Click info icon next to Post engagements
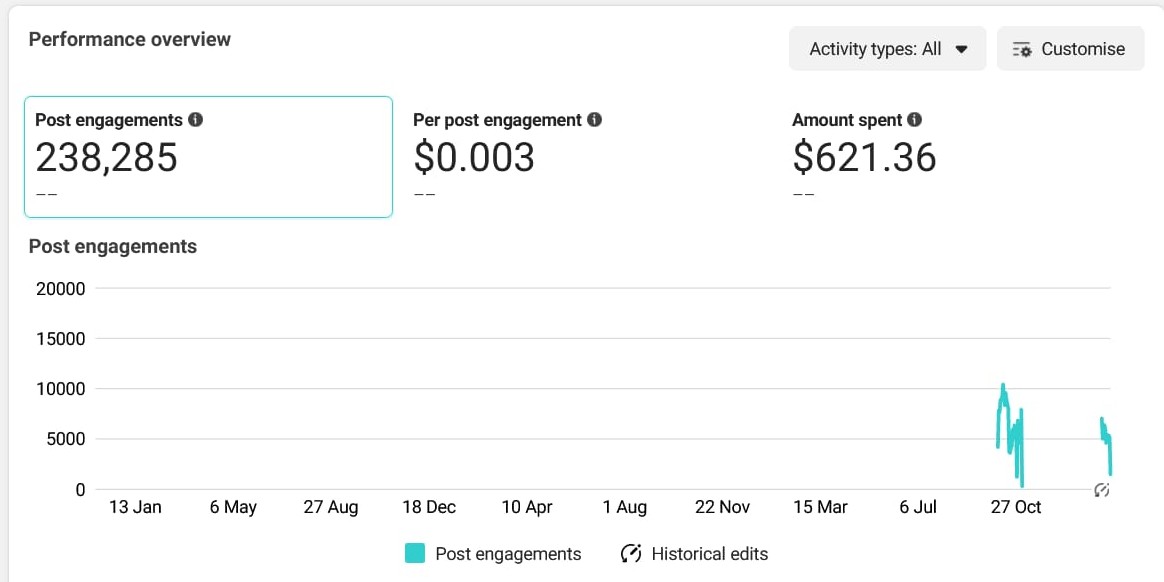 [195, 120]
